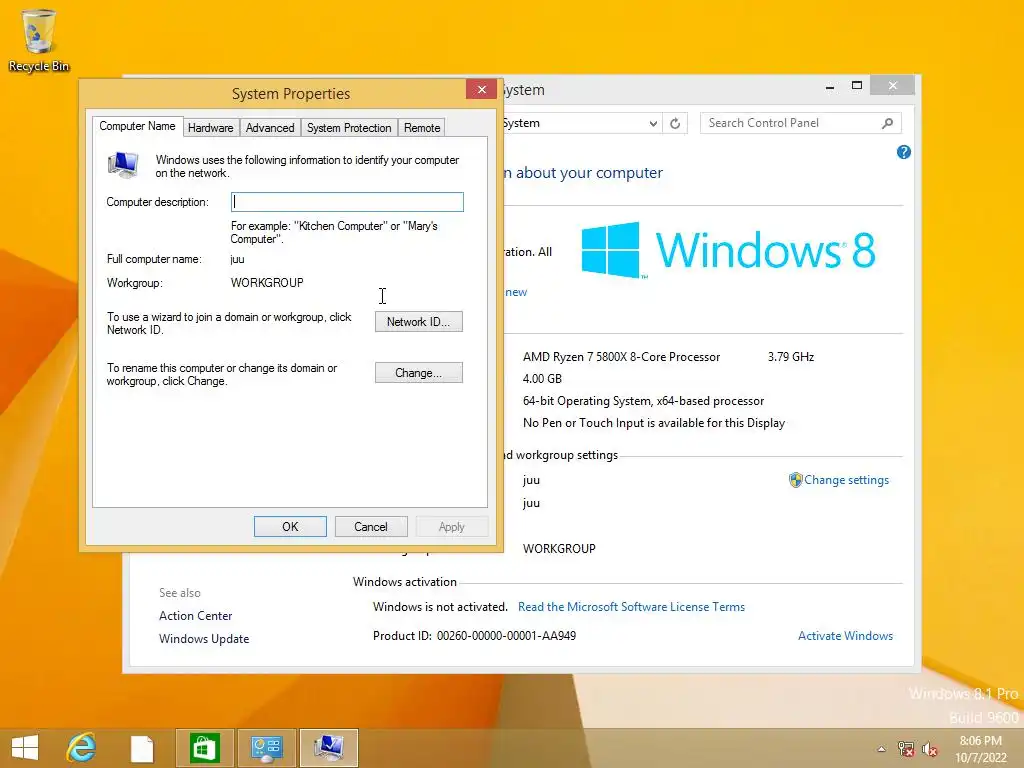Open the Advanced tab
The width and height of the screenshot is (1024, 768).
click(270, 128)
